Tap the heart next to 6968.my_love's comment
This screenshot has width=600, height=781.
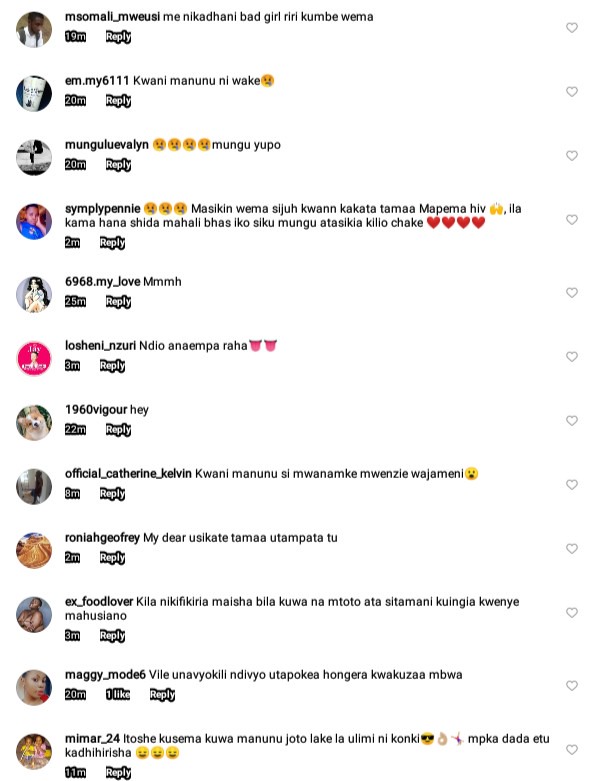click(572, 293)
